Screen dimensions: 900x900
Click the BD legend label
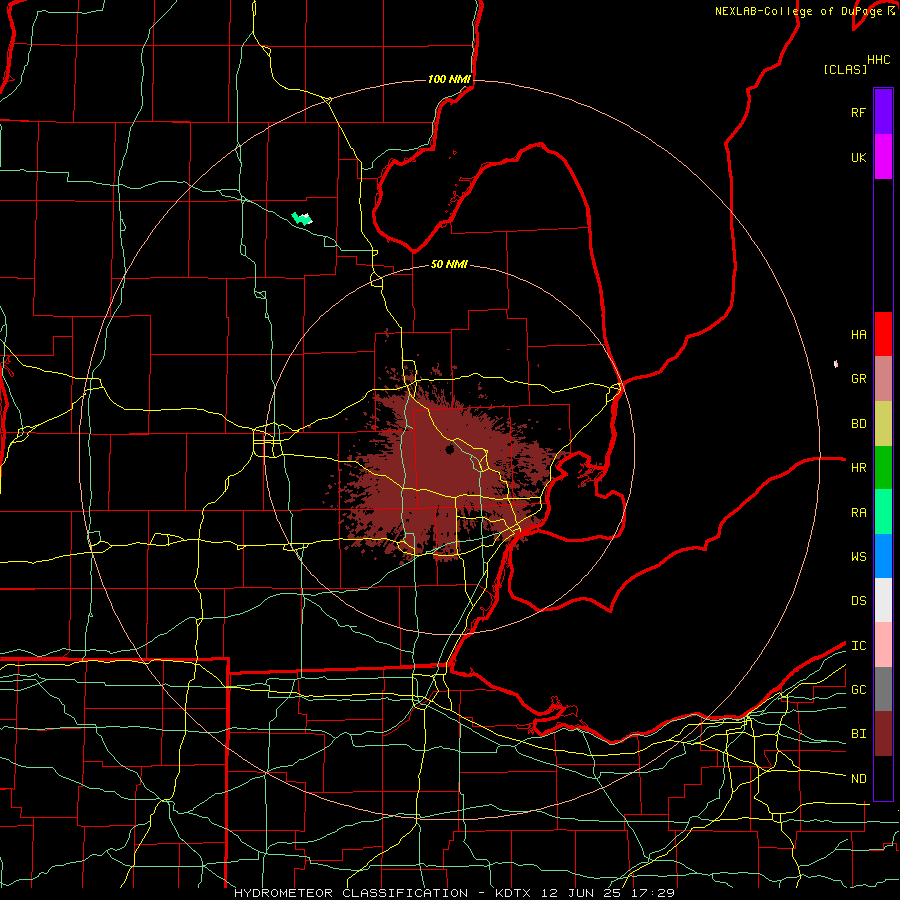click(858, 424)
